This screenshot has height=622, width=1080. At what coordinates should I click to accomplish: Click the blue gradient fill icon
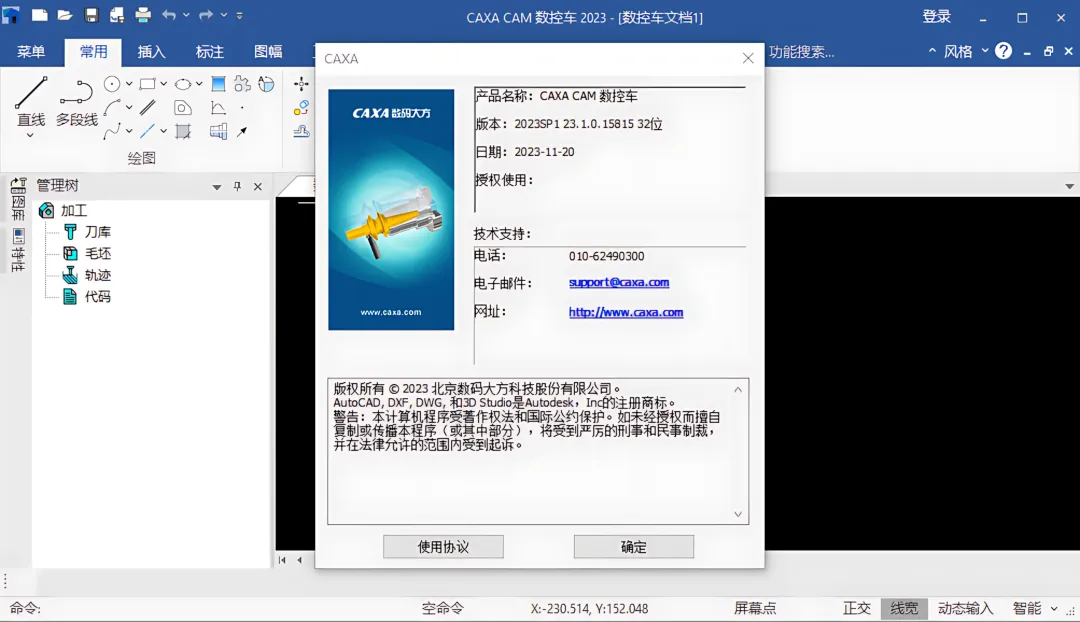pos(218,84)
